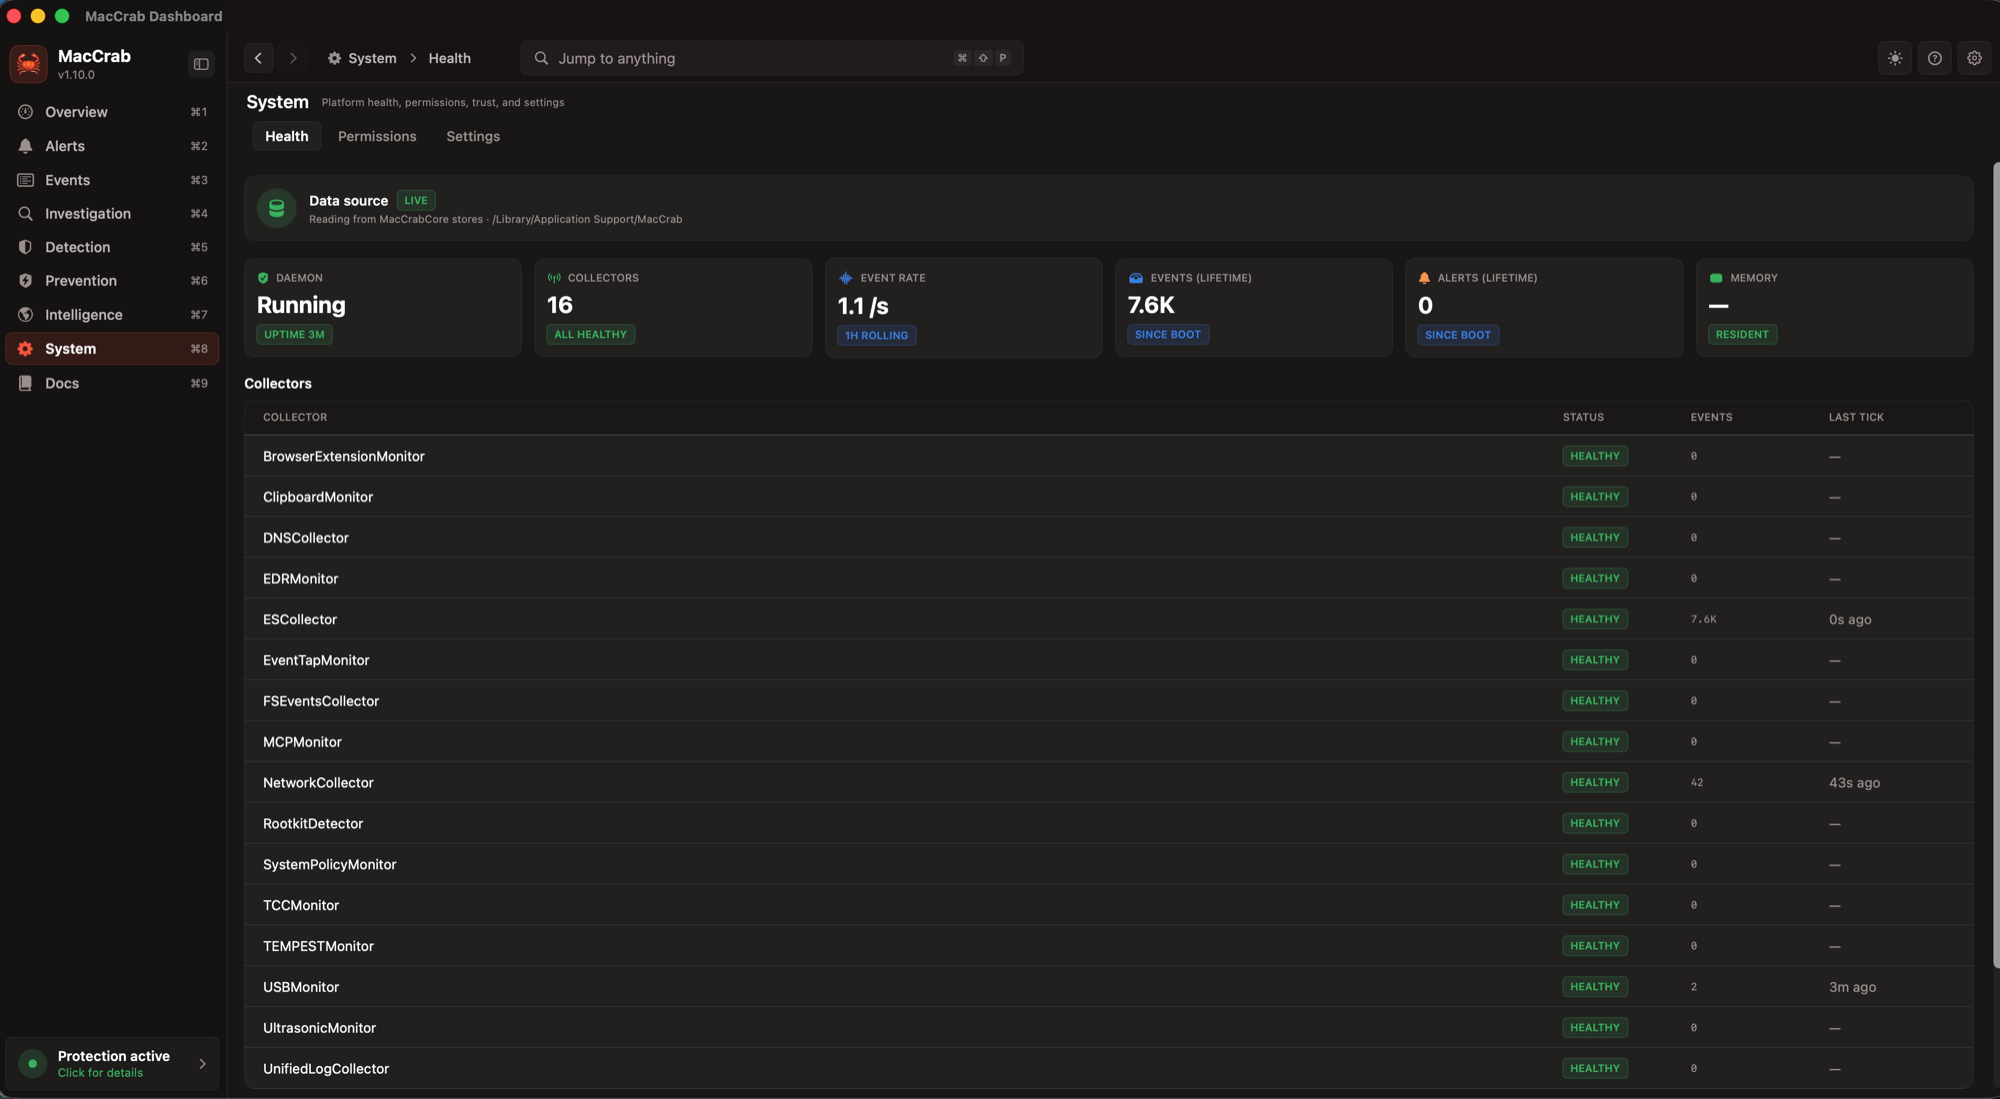Select the DNSCollector row
The width and height of the screenshot is (2000, 1099).
pos(1108,538)
